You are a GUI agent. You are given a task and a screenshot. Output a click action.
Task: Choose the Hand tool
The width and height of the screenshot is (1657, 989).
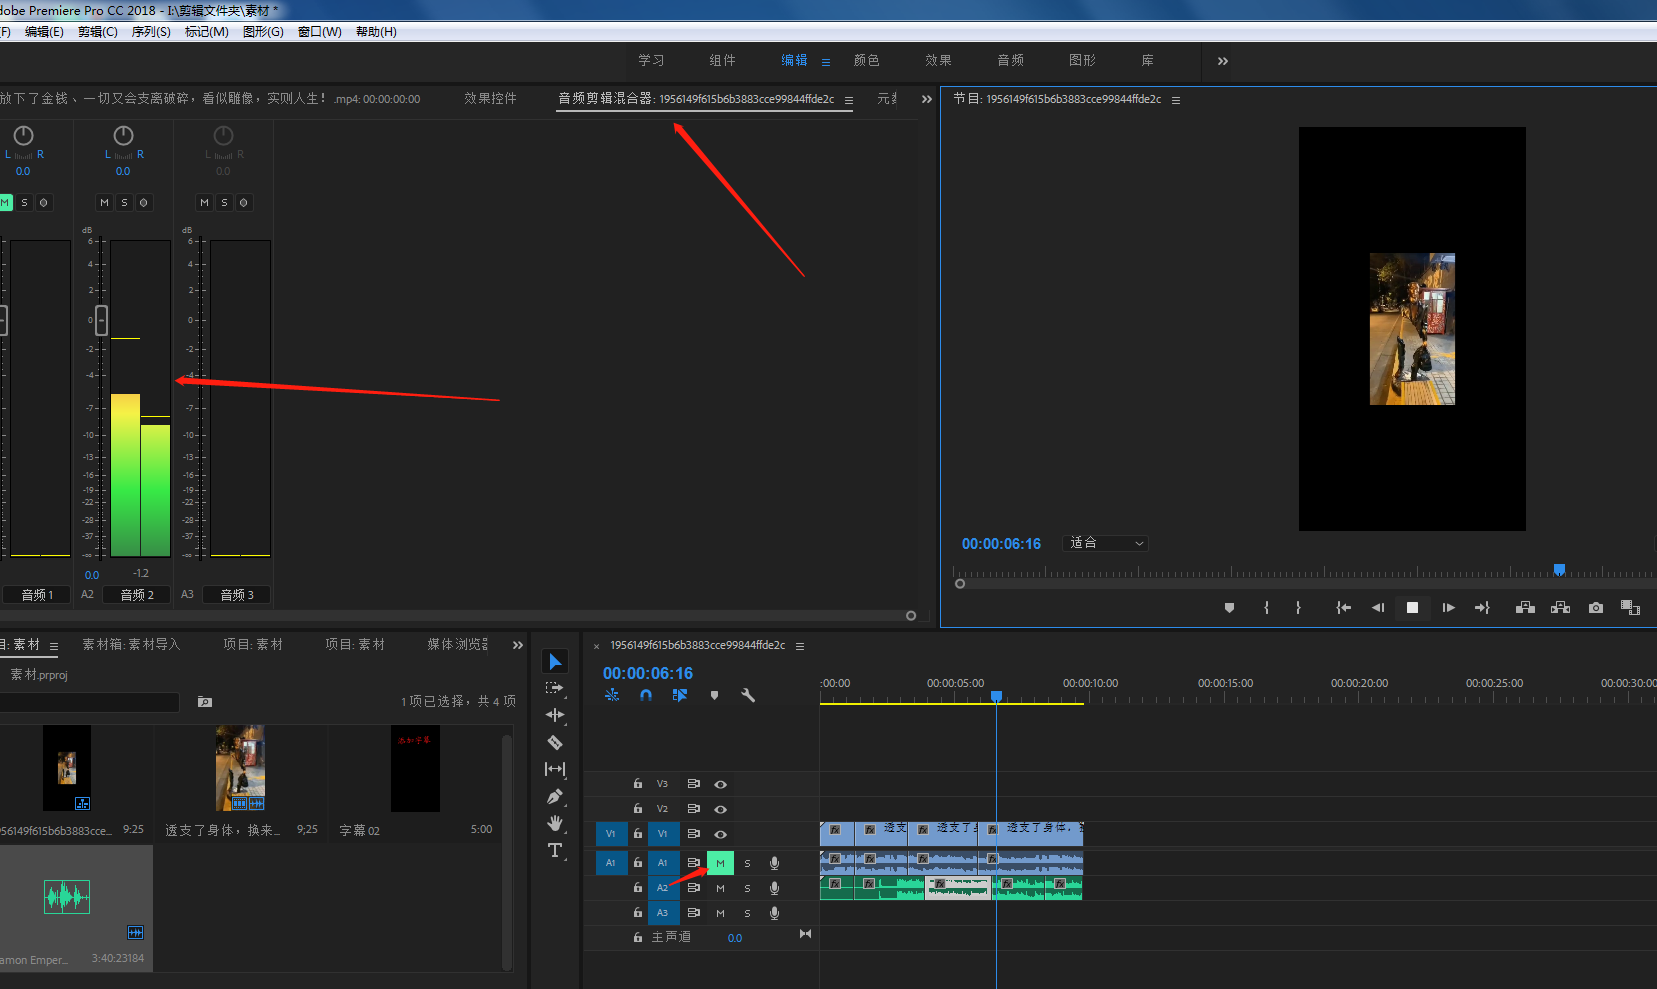(555, 823)
